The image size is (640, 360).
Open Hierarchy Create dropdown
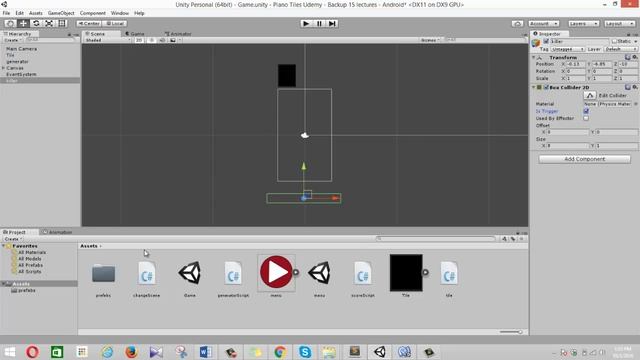pyautogui.click(x=13, y=40)
